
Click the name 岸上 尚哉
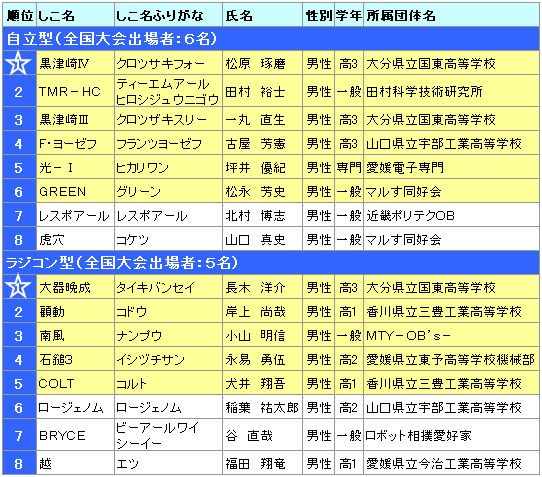(x=255, y=312)
